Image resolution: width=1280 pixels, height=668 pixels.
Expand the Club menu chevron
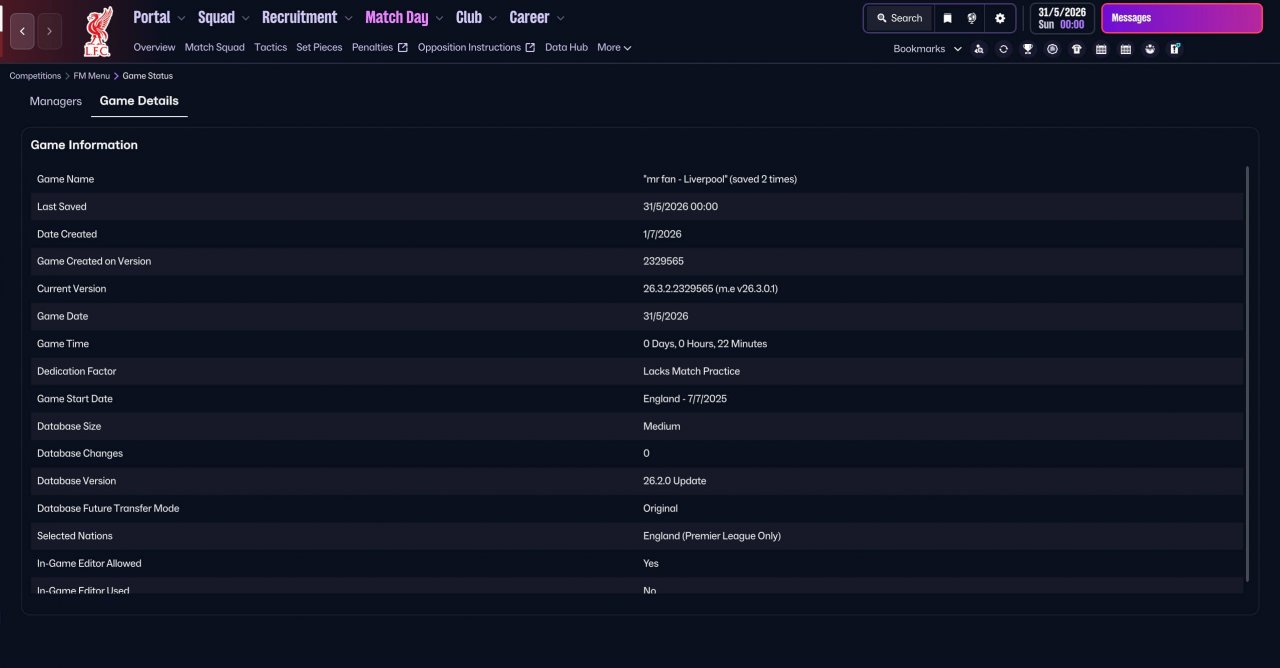tap(493, 18)
